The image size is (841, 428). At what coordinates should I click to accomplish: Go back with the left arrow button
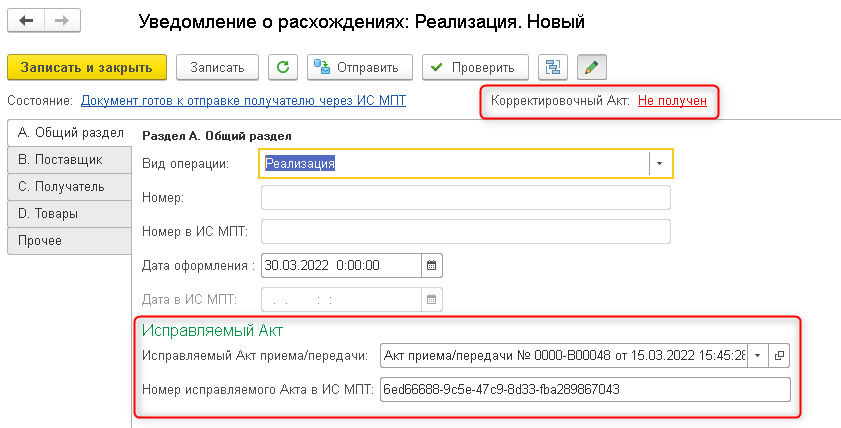point(26,21)
